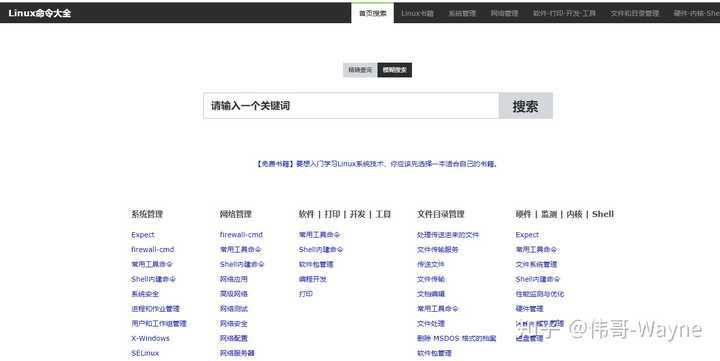Open the 文件系统管理 link

coord(536,264)
